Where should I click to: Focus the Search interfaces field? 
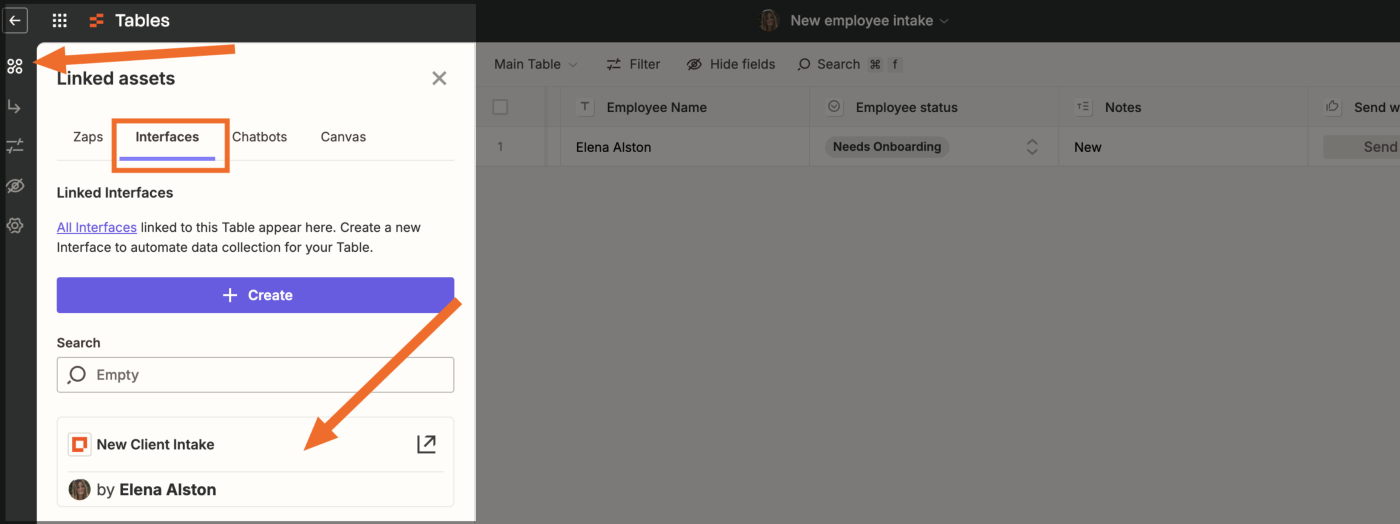coord(255,375)
